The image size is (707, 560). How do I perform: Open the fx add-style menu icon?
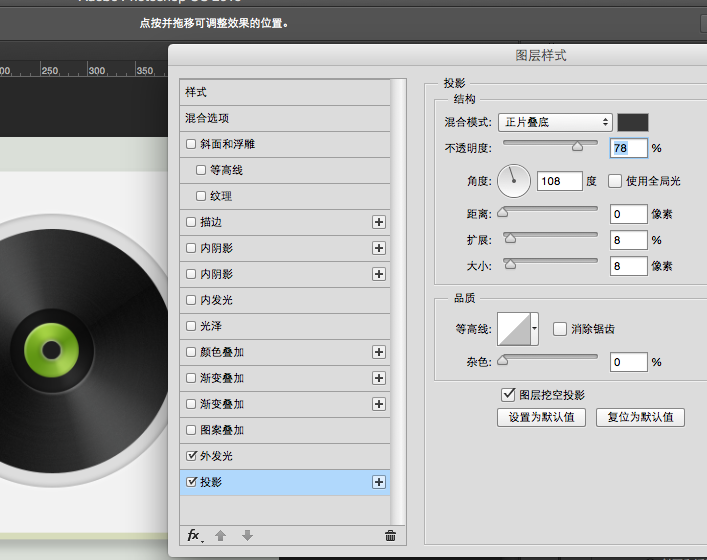(x=194, y=536)
